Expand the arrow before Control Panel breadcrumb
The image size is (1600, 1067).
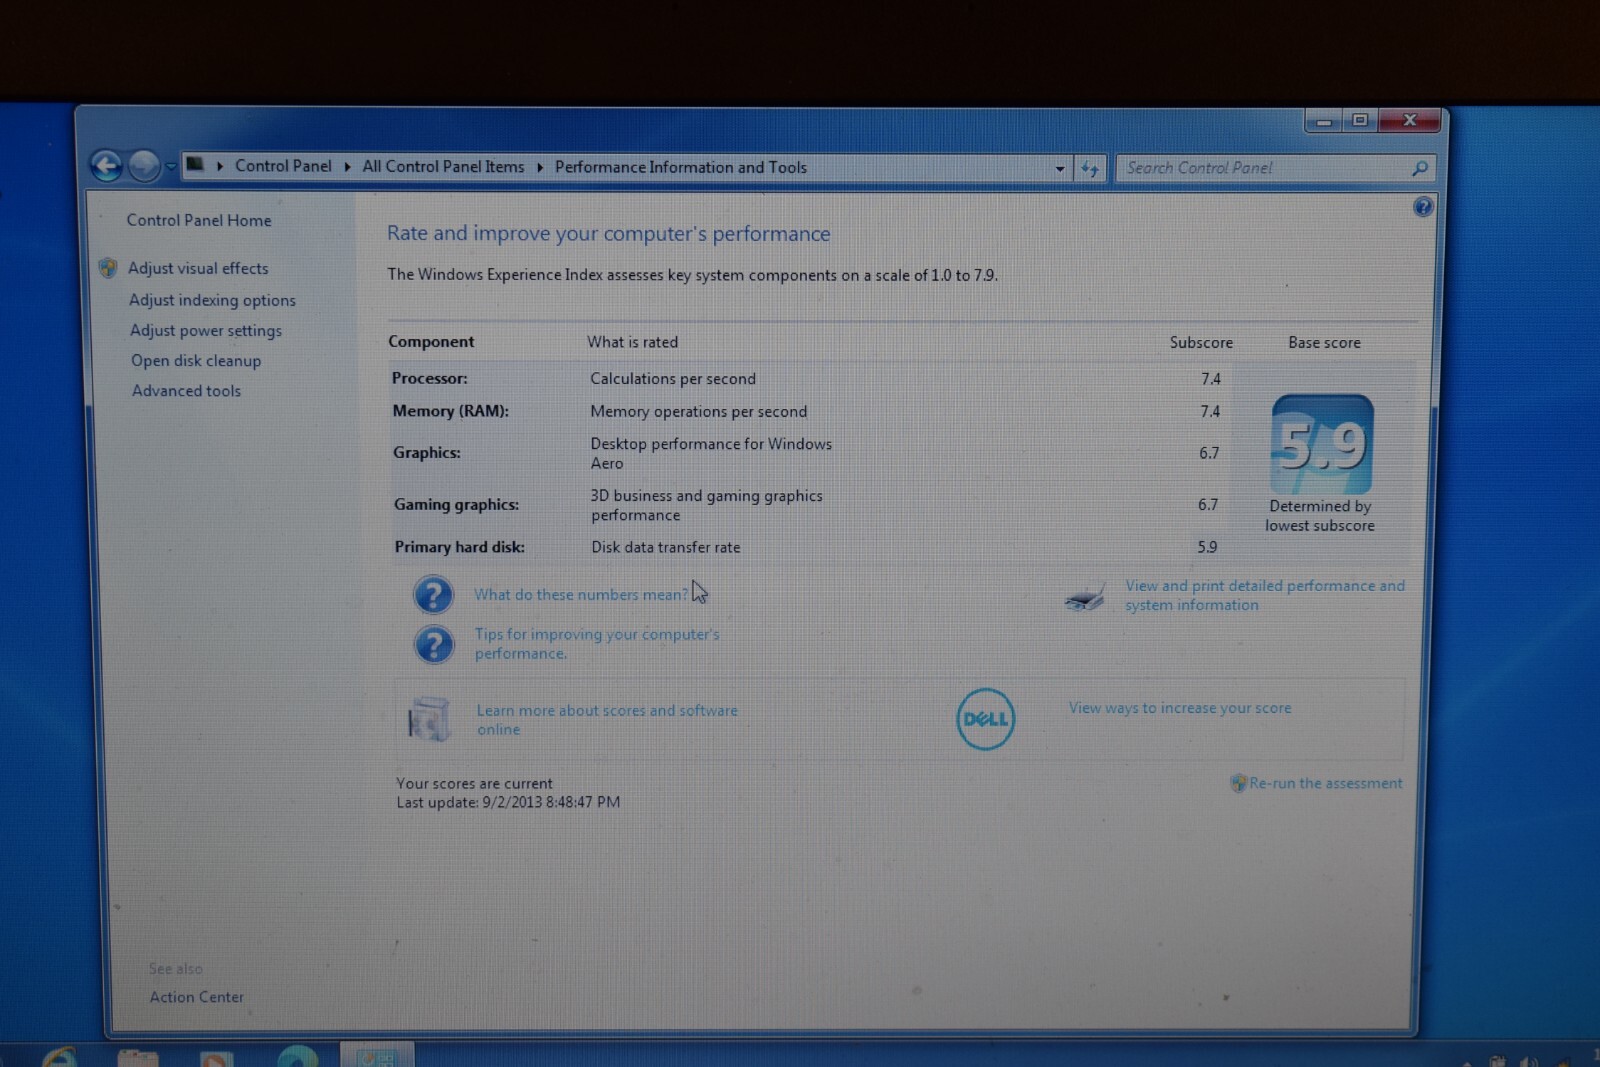coord(220,166)
